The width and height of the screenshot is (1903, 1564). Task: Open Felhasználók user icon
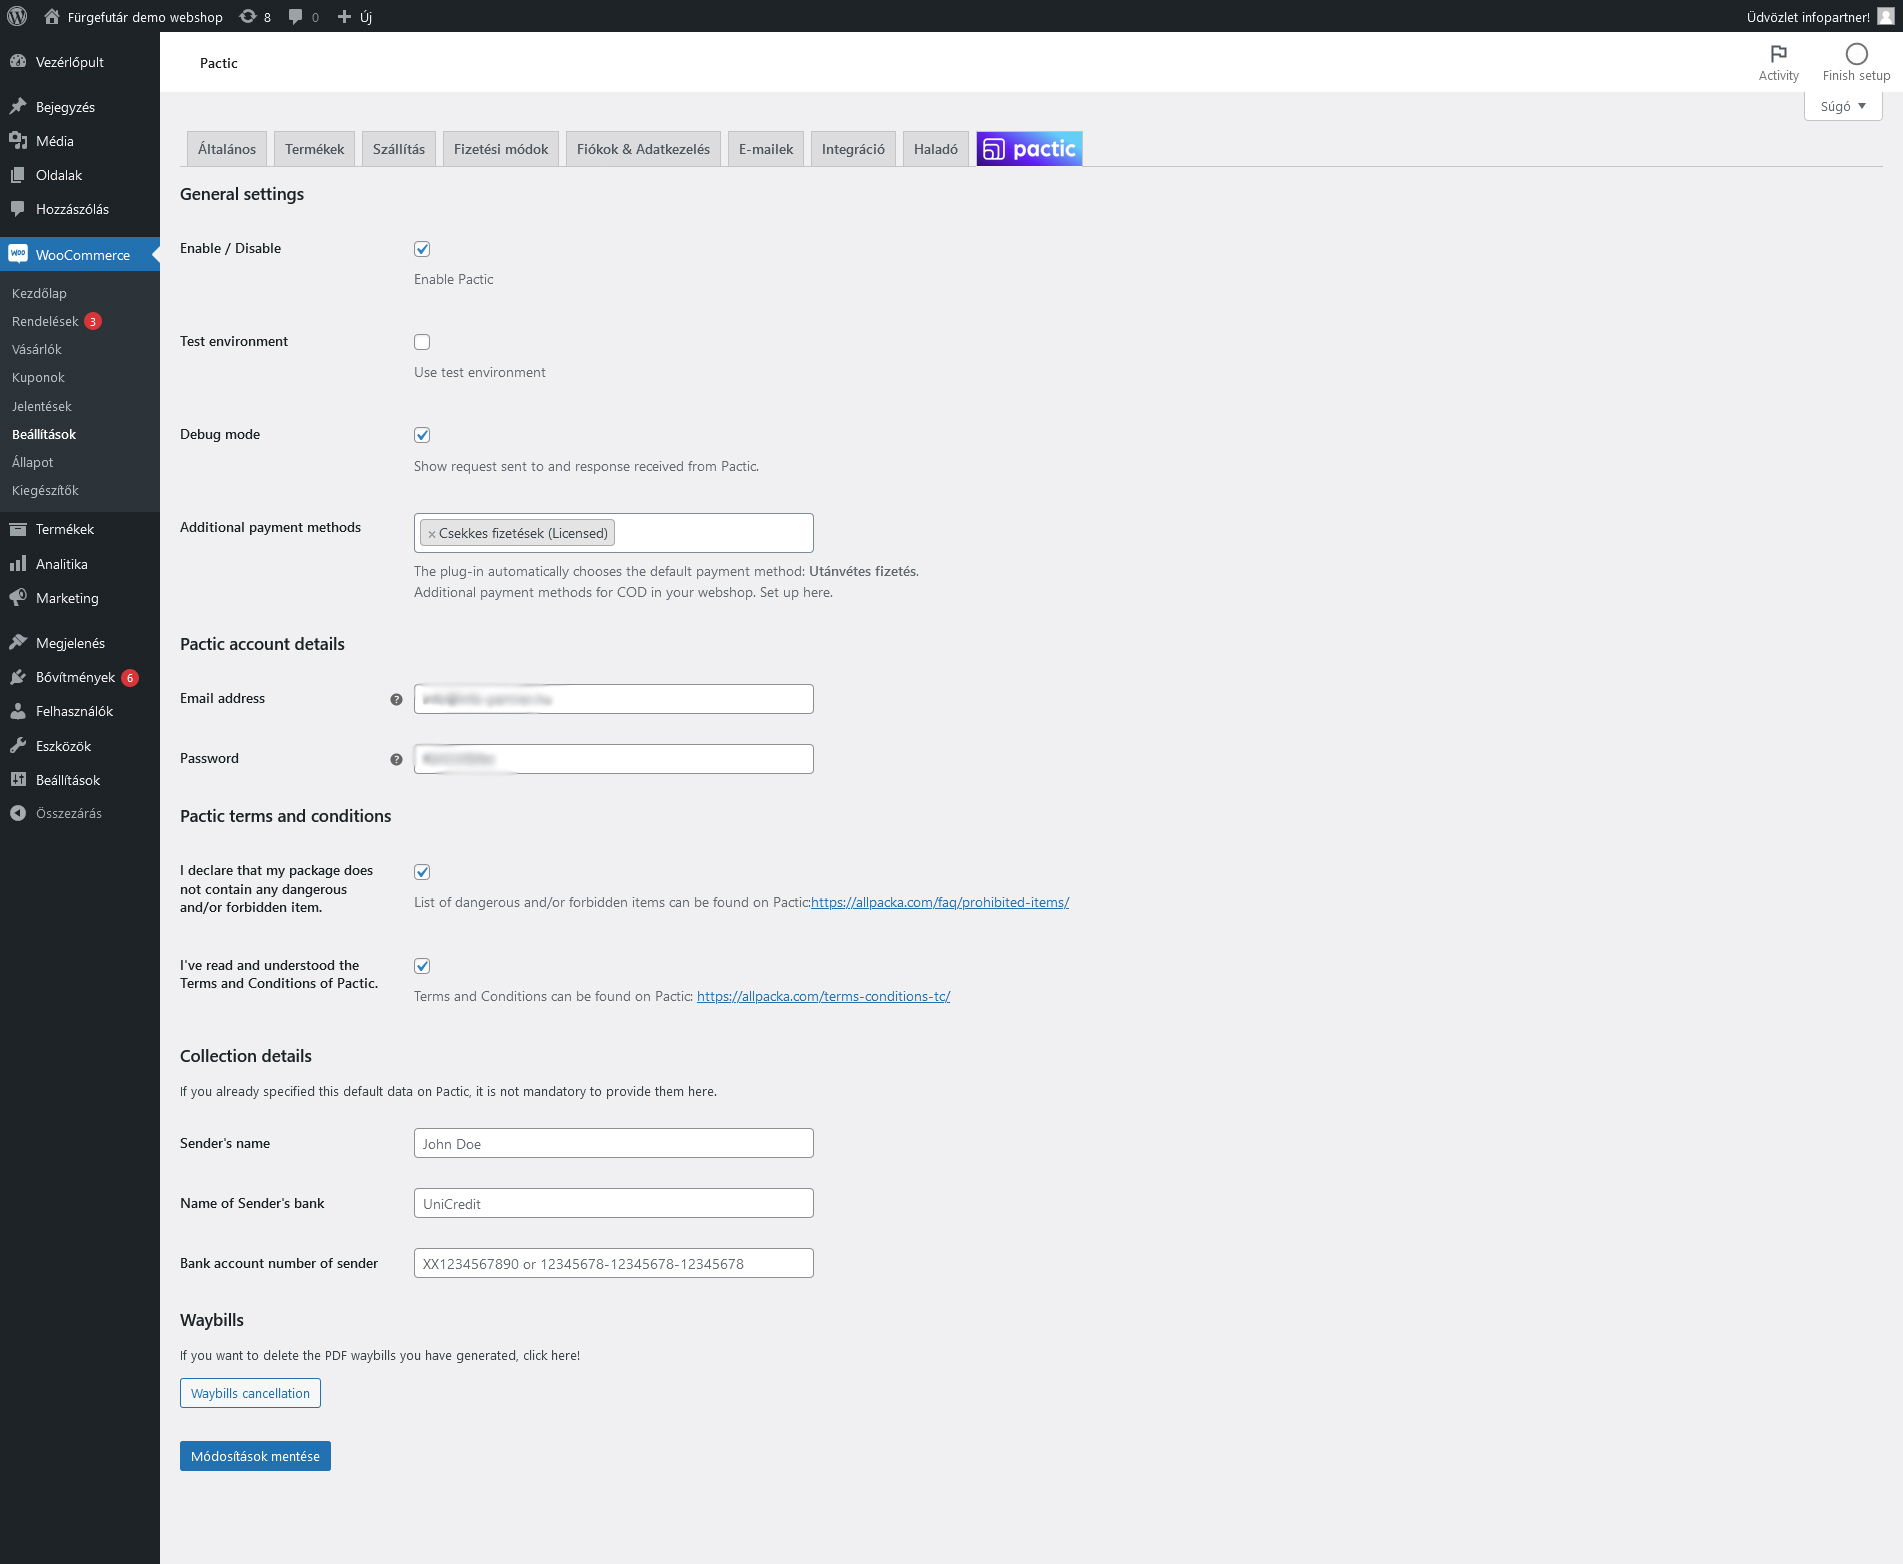point(18,710)
